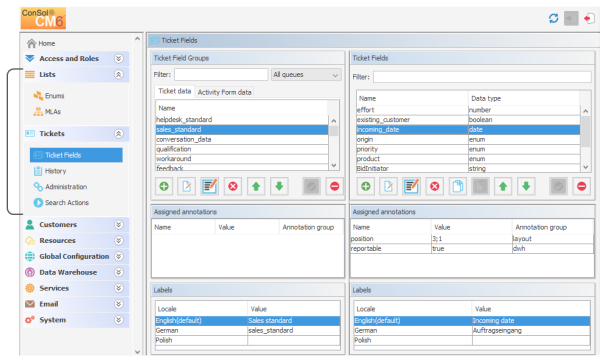The image size is (600, 362).
Task: Select the product field row
Action: click(468, 159)
